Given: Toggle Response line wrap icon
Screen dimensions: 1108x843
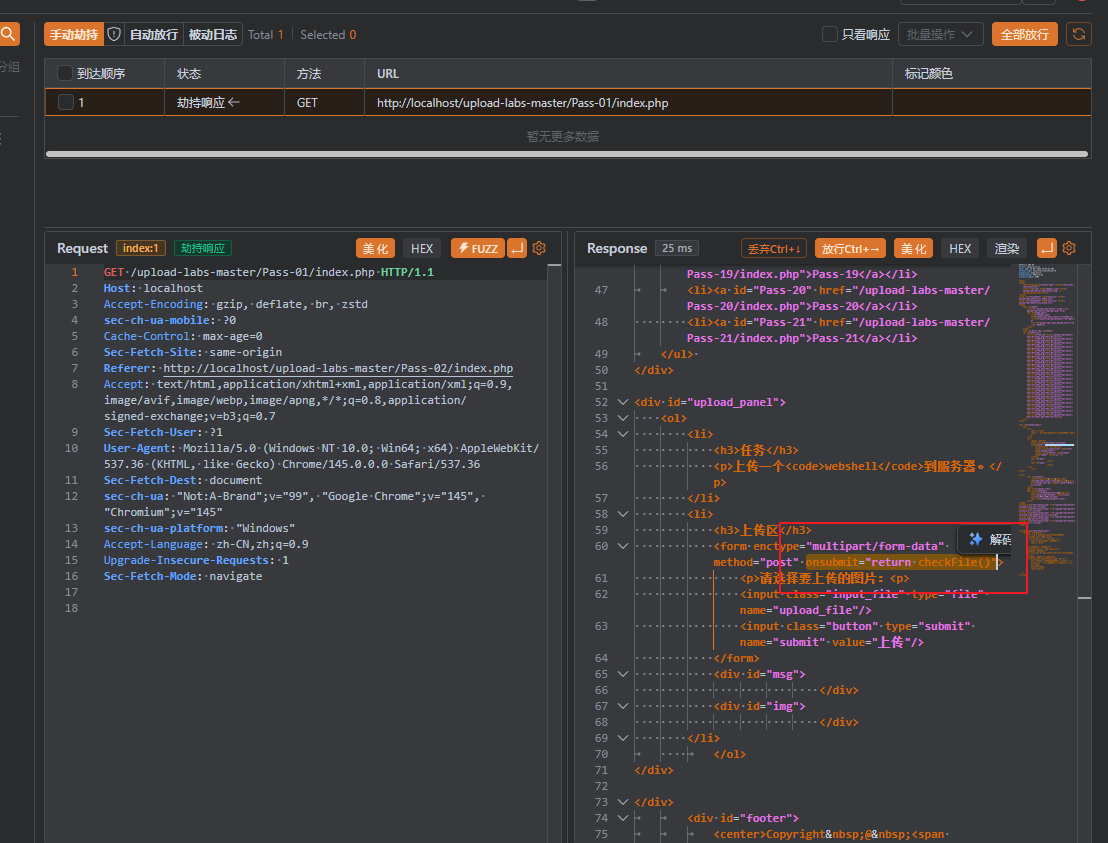Looking at the screenshot, I should pos(1046,248).
